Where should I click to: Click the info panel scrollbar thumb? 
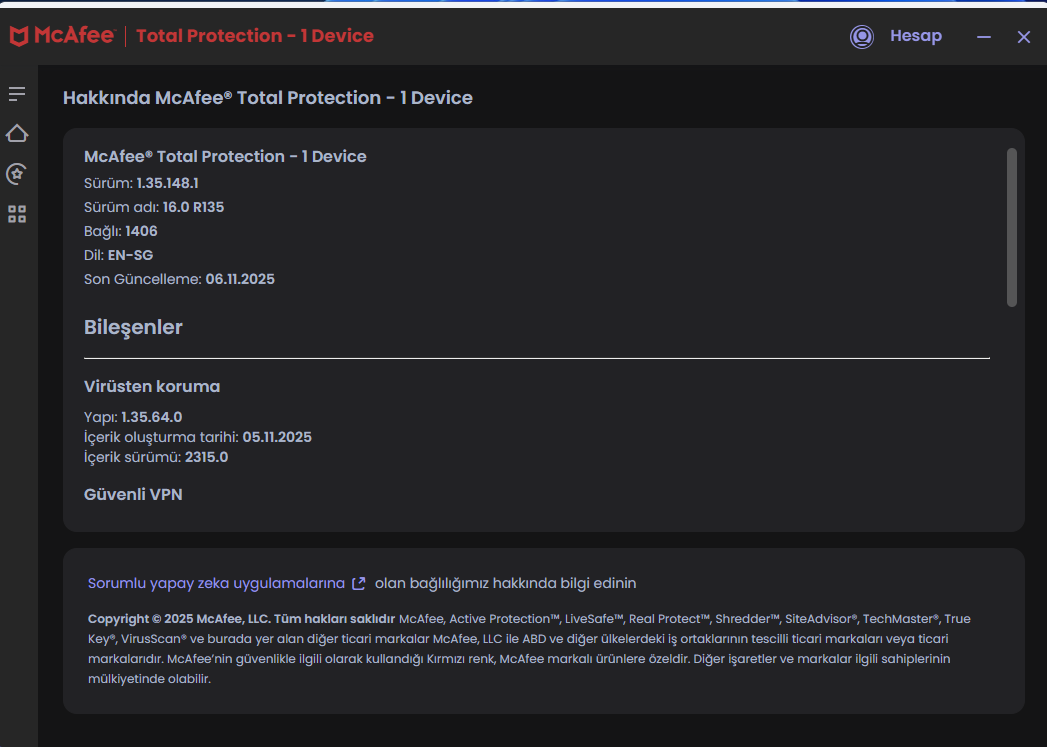pyautogui.click(x=1011, y=227)
